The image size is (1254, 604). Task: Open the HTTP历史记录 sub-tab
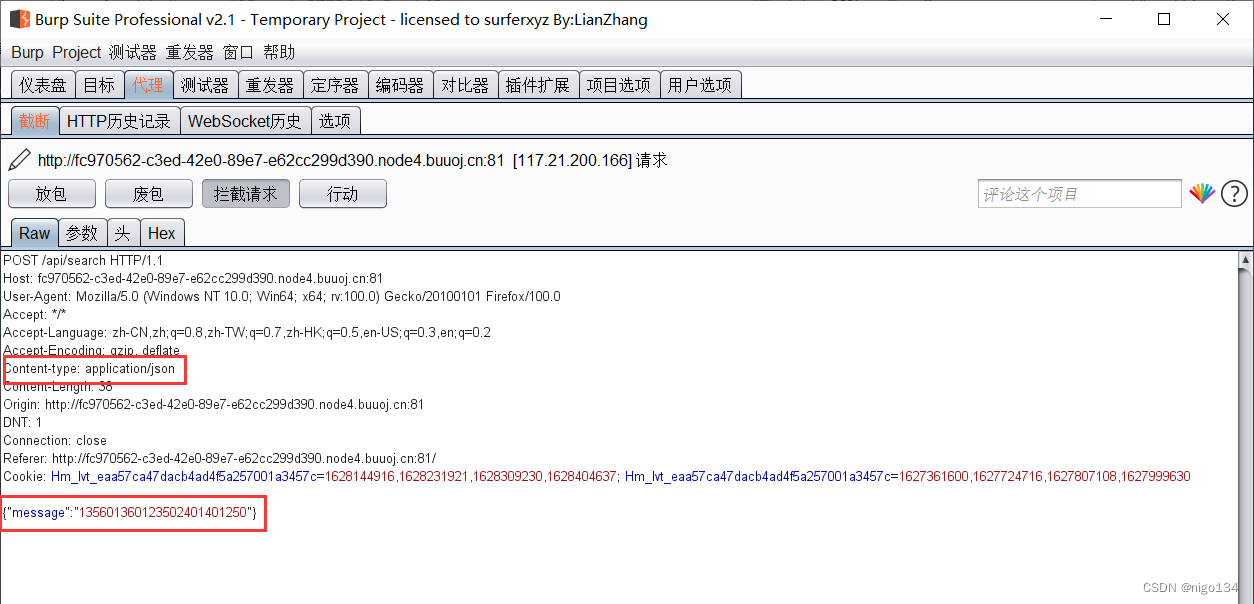click(x=119, y=121)
